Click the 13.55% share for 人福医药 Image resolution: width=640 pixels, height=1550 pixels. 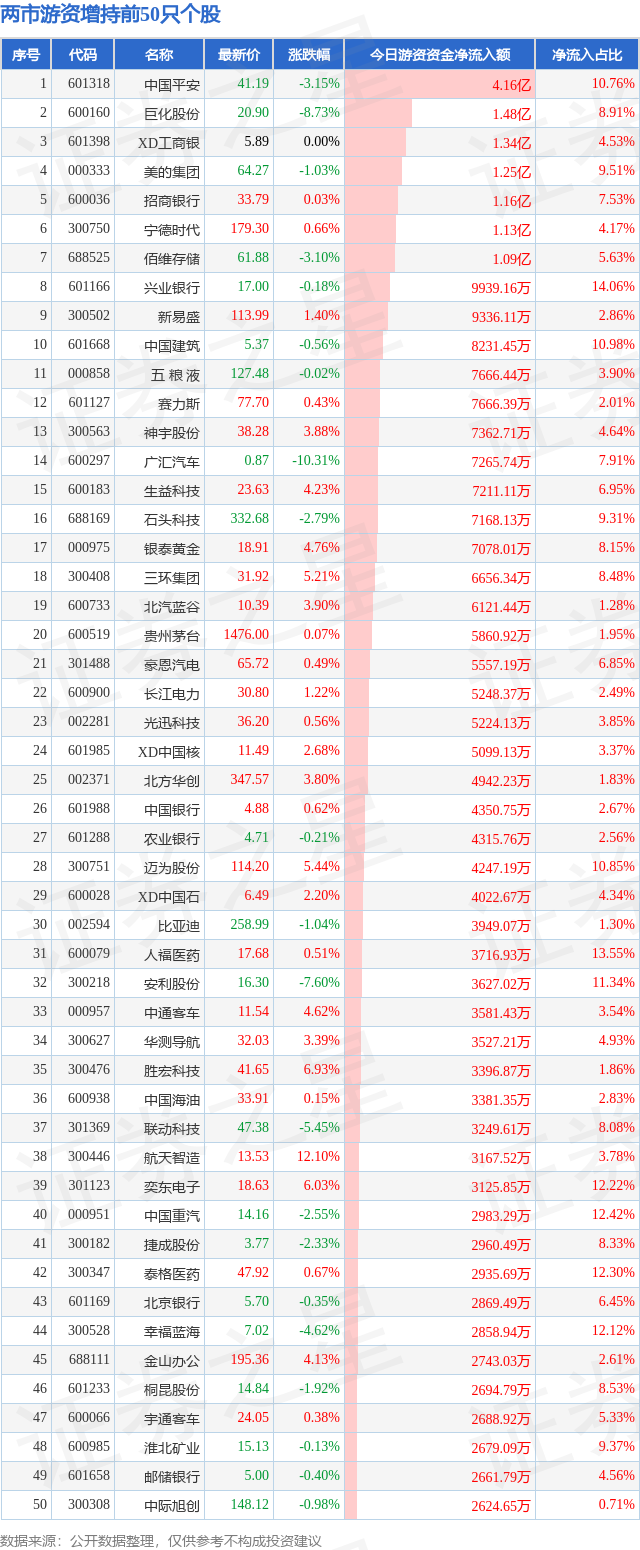pyautogui.click(x=613, y=954)
